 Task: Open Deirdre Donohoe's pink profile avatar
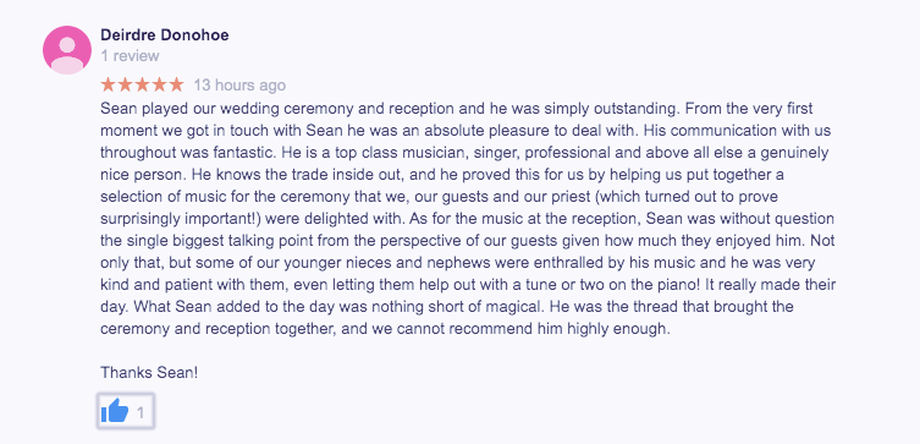click(67, 50)
